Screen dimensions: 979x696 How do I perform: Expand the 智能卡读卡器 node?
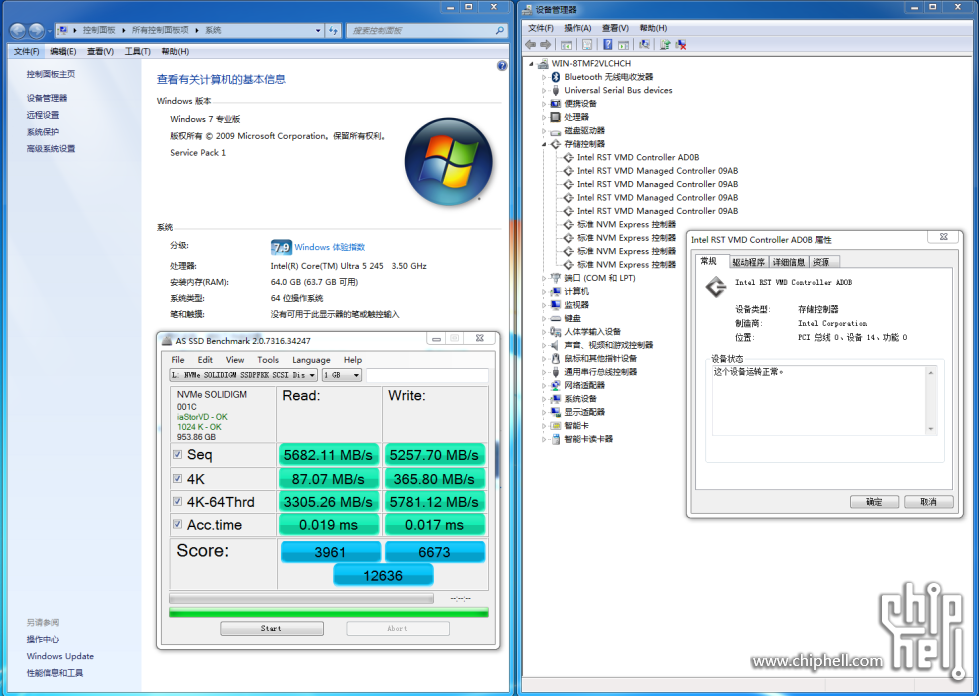(x=544, y=439)
